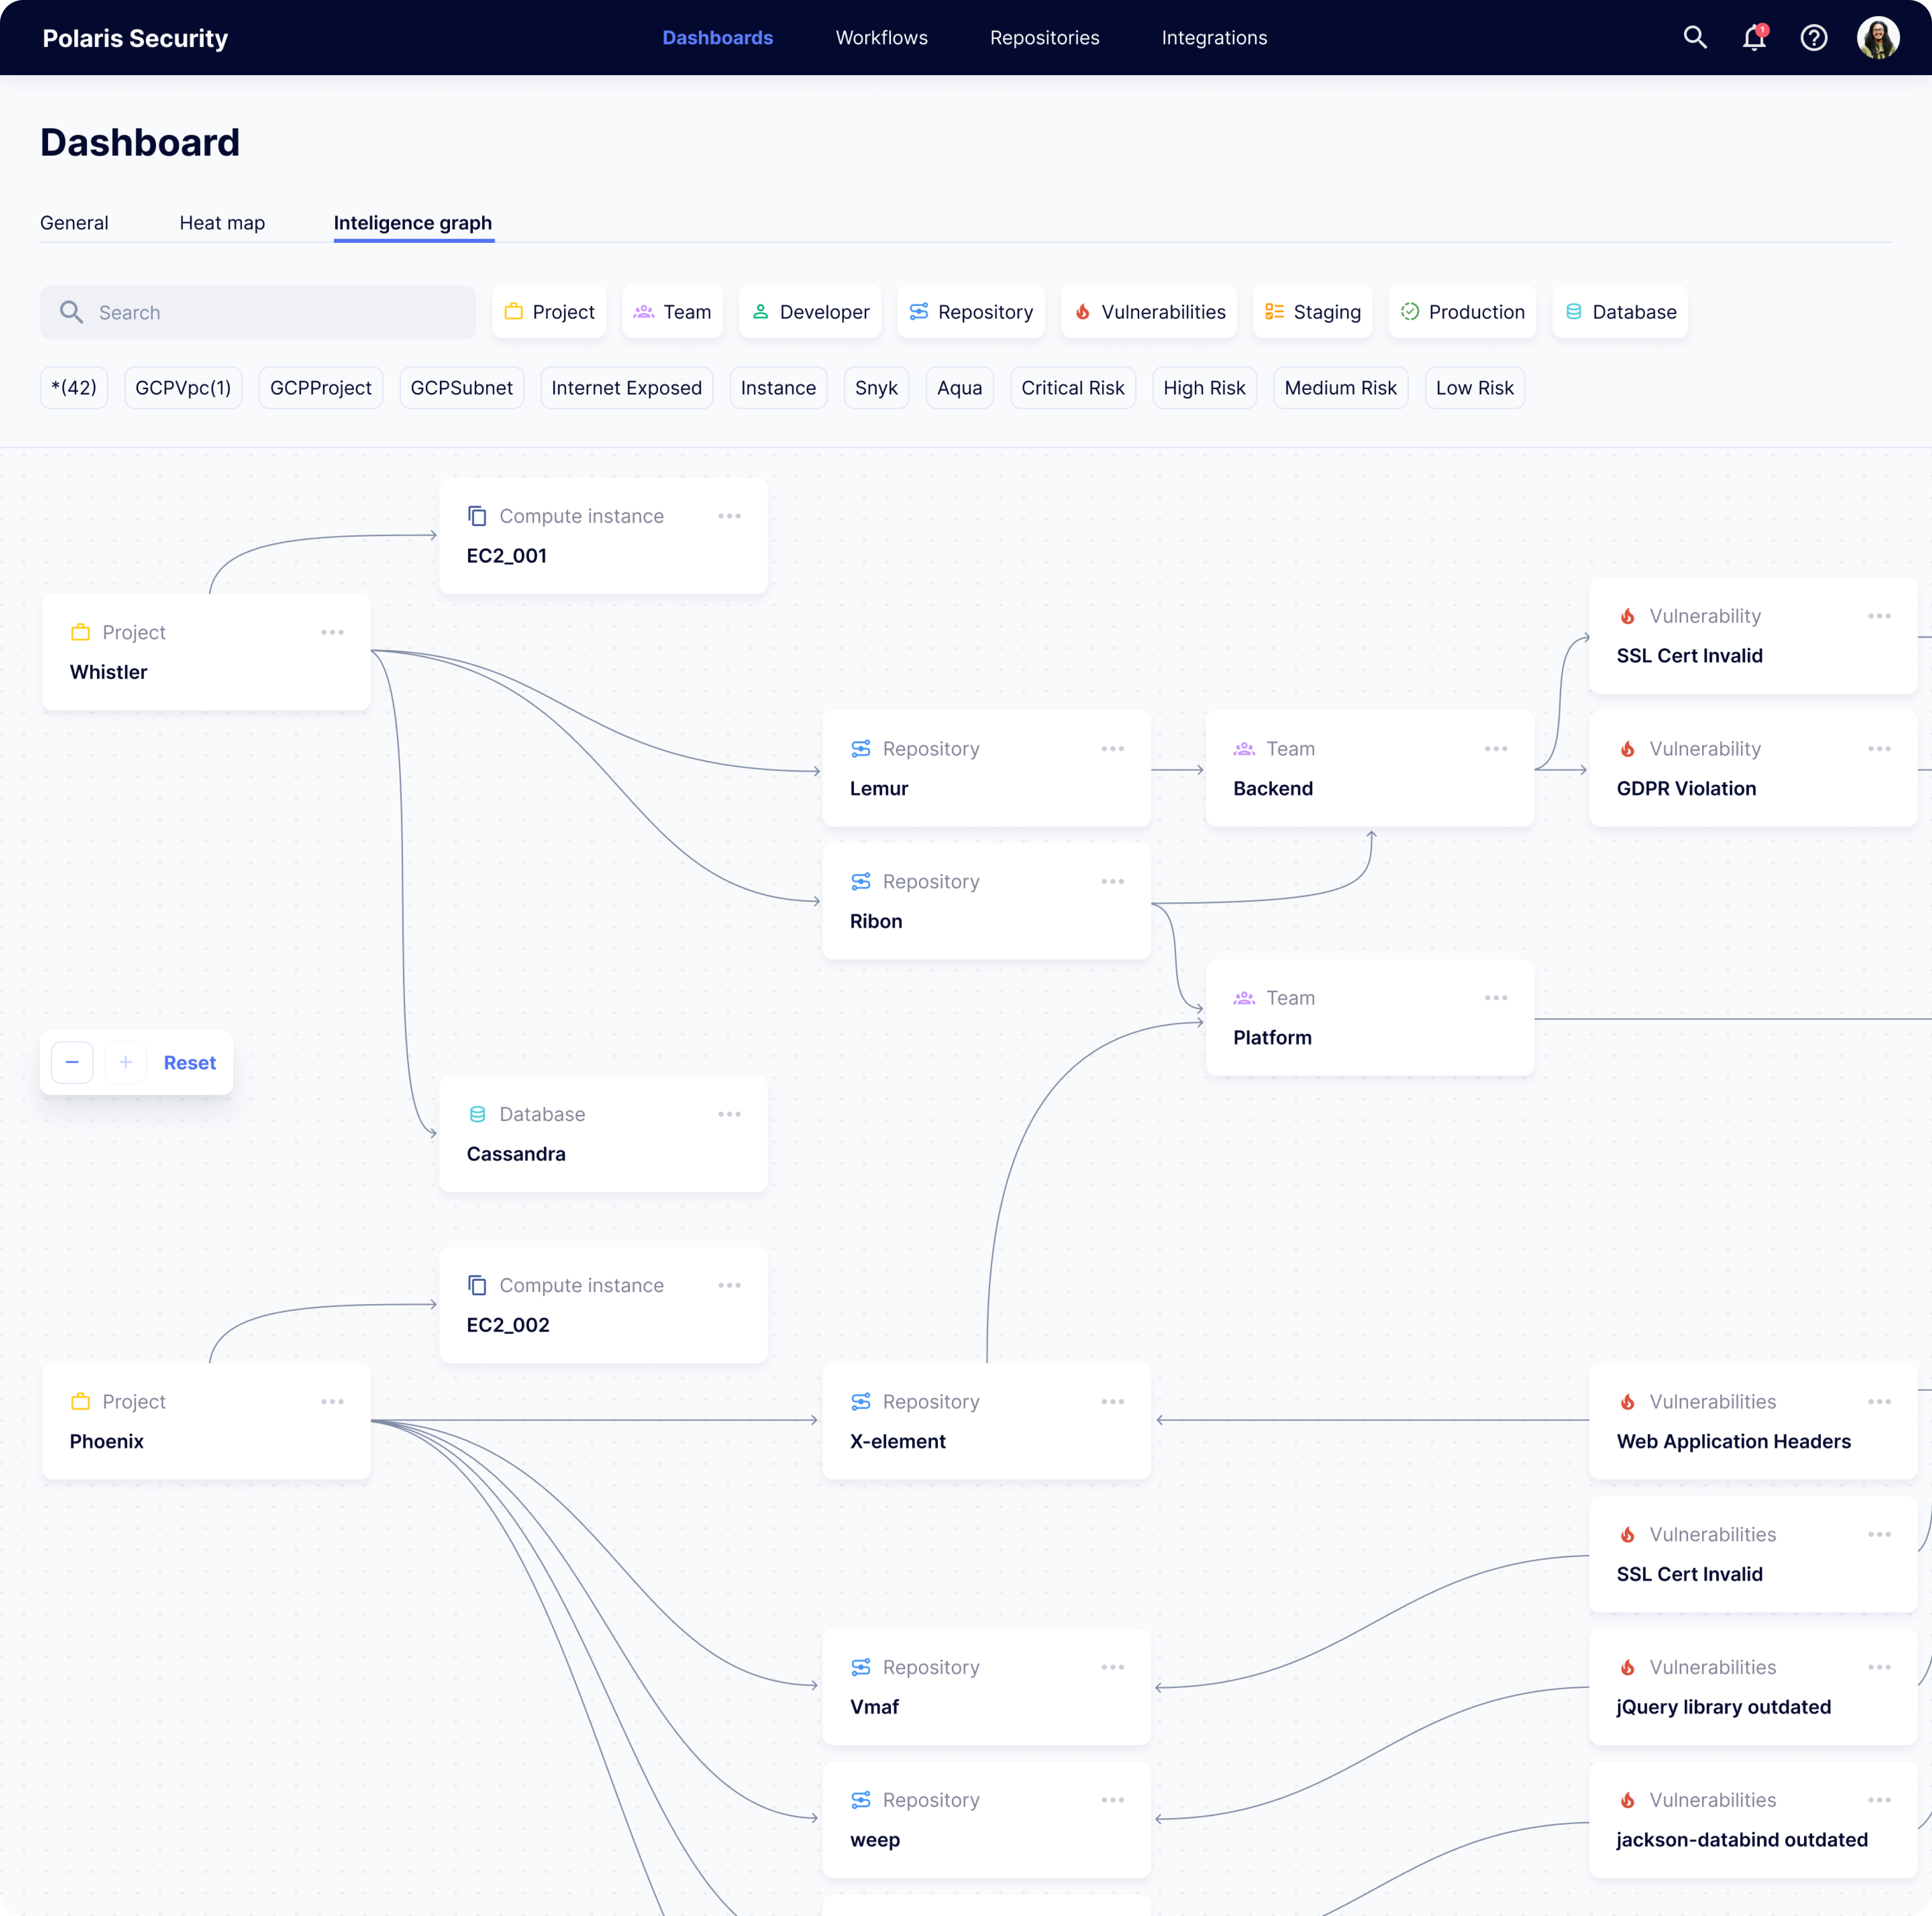The width and height of the screenshot is (1932, 1916).
Task: Open options menu on GDPR Violation card
Action: point(1879,748)
